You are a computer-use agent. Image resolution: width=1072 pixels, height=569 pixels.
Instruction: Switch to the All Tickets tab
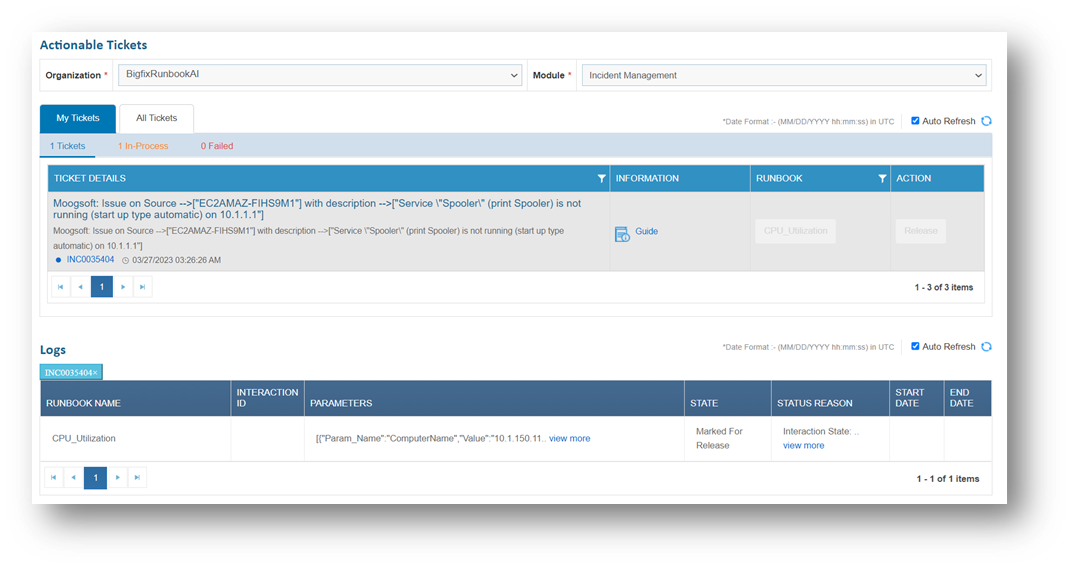click(157, 118)
